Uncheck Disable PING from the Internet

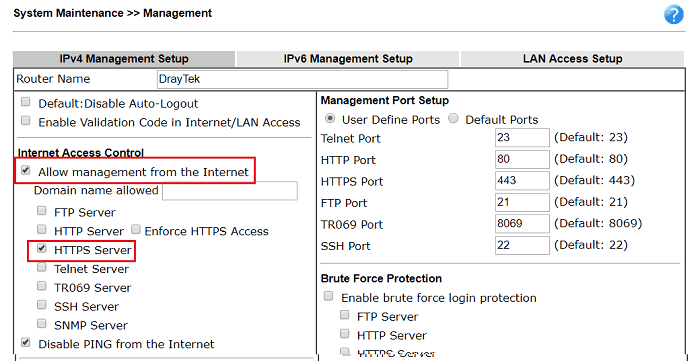26,343
